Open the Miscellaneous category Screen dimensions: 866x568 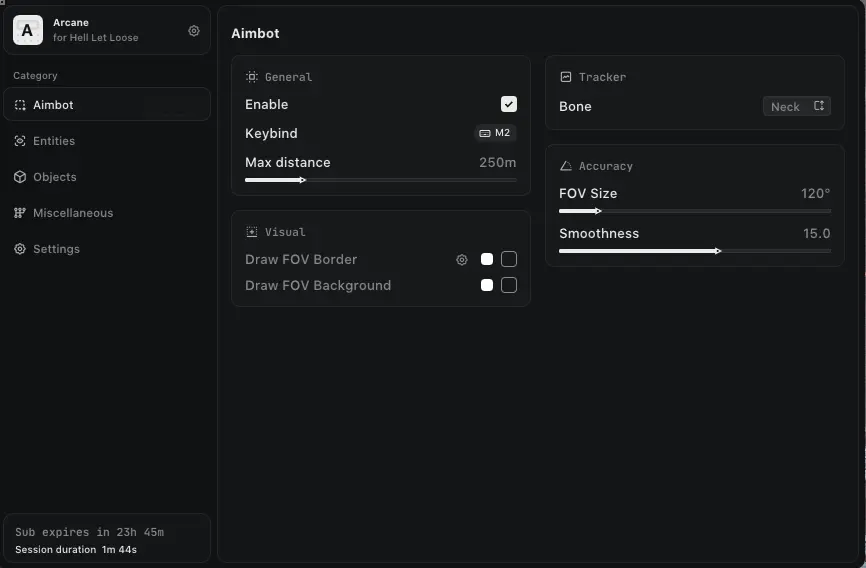click(72, 213)
